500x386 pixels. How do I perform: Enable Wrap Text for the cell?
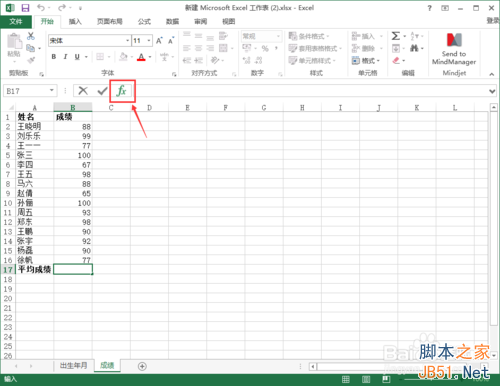pos(223,36)
